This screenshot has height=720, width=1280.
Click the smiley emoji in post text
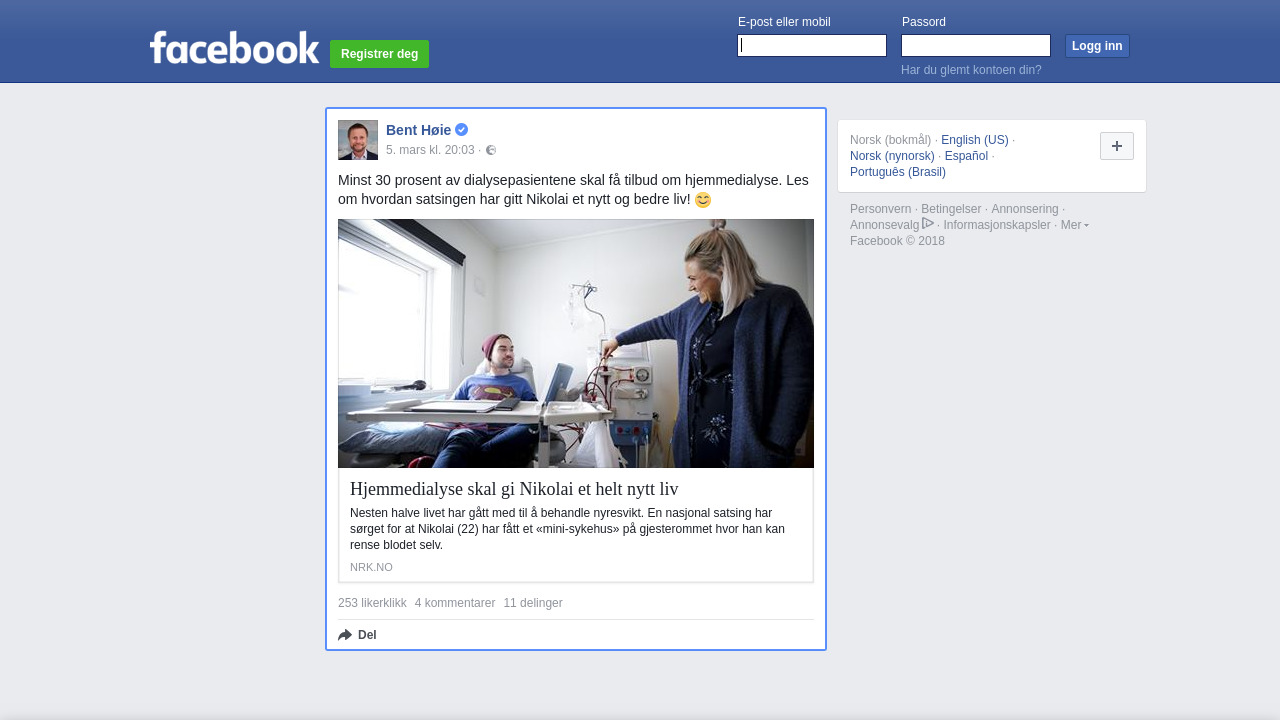(703, 200)
